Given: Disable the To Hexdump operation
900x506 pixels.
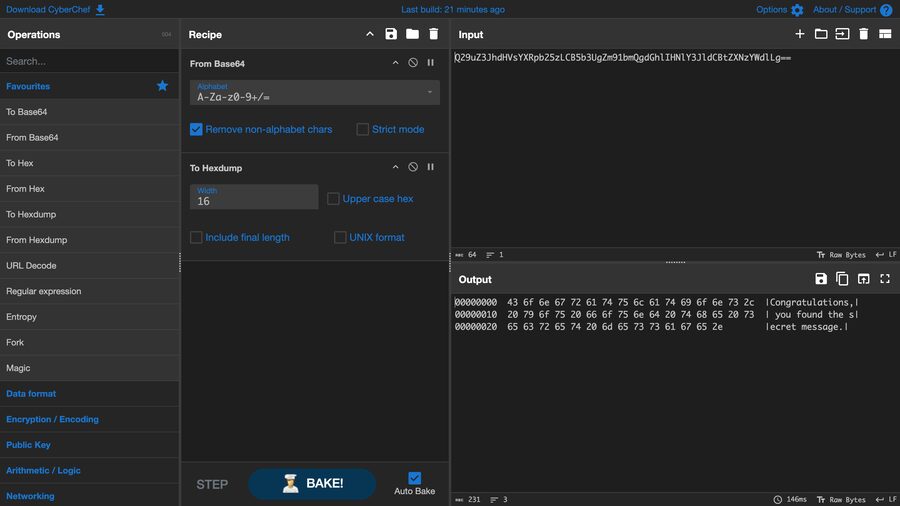Looking at the screenshot, I should pyautogui.click(x=413, y=167).
